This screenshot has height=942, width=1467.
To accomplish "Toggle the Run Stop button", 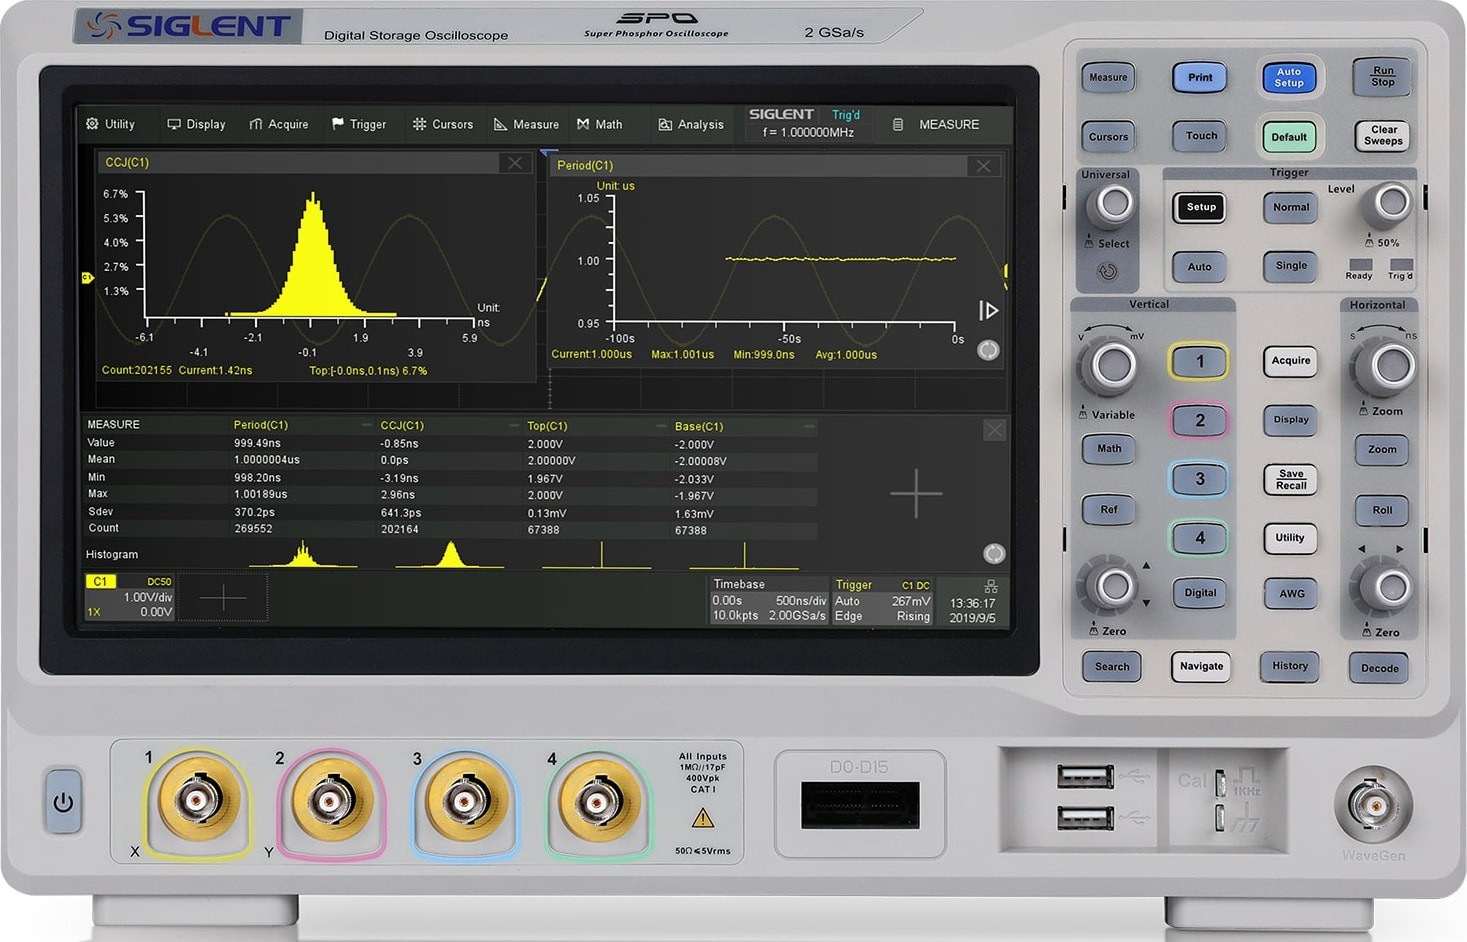I will coord(1383,76).
